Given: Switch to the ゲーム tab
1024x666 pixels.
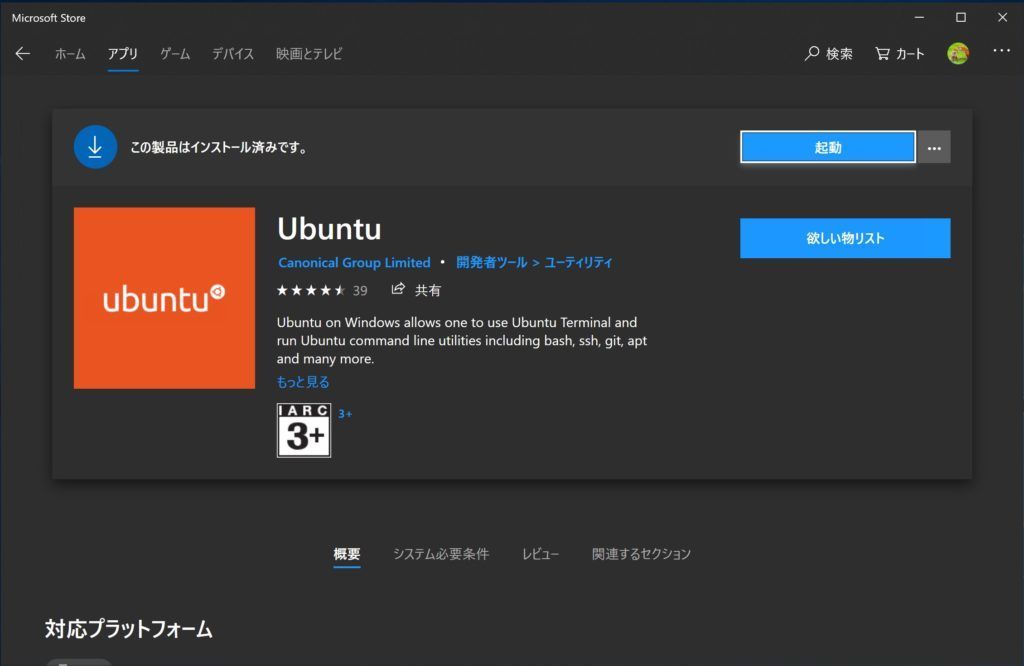Looking at the screenshot, I should (175, 54).
